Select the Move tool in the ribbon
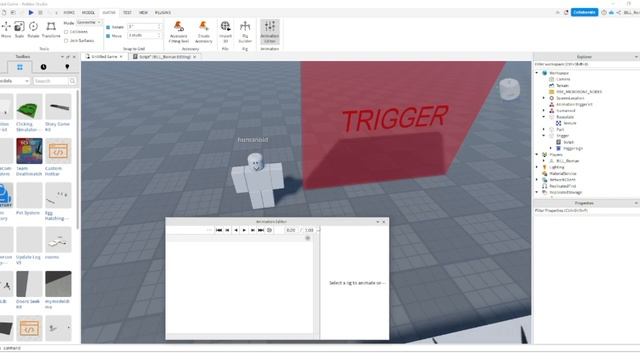 pos(6,29)
